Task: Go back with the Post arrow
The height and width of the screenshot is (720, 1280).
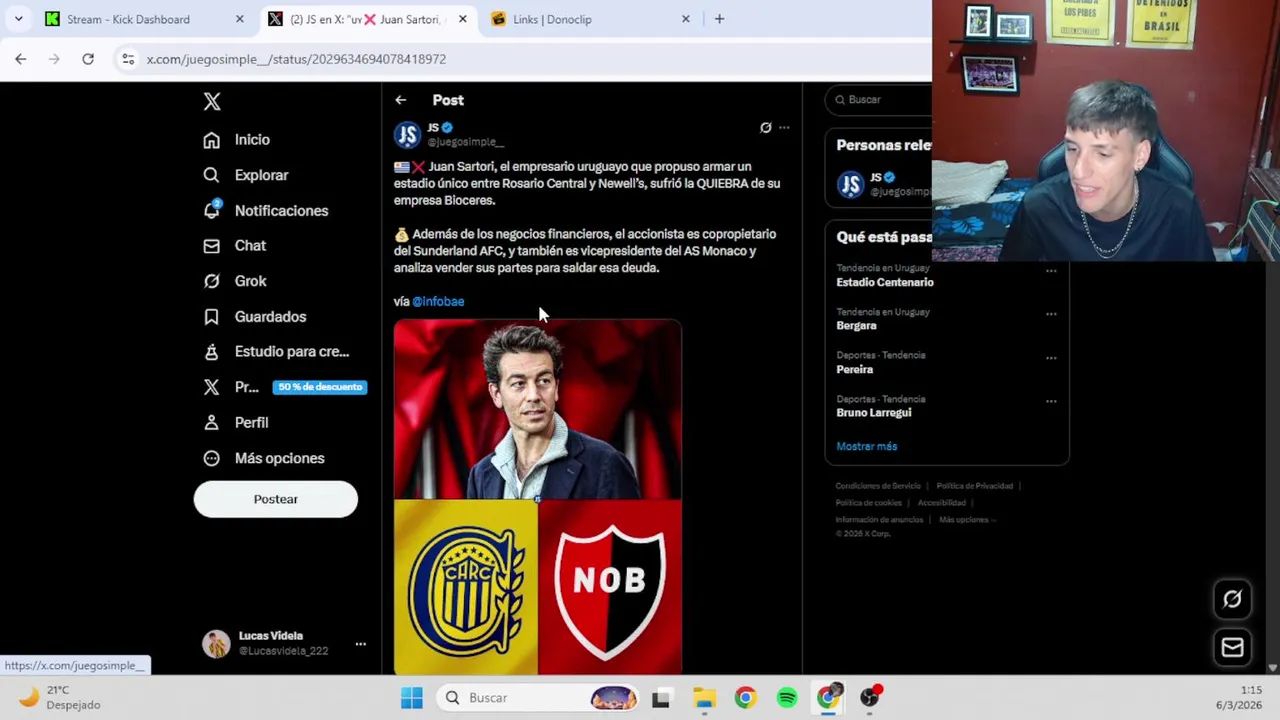Action: point(400,100)
